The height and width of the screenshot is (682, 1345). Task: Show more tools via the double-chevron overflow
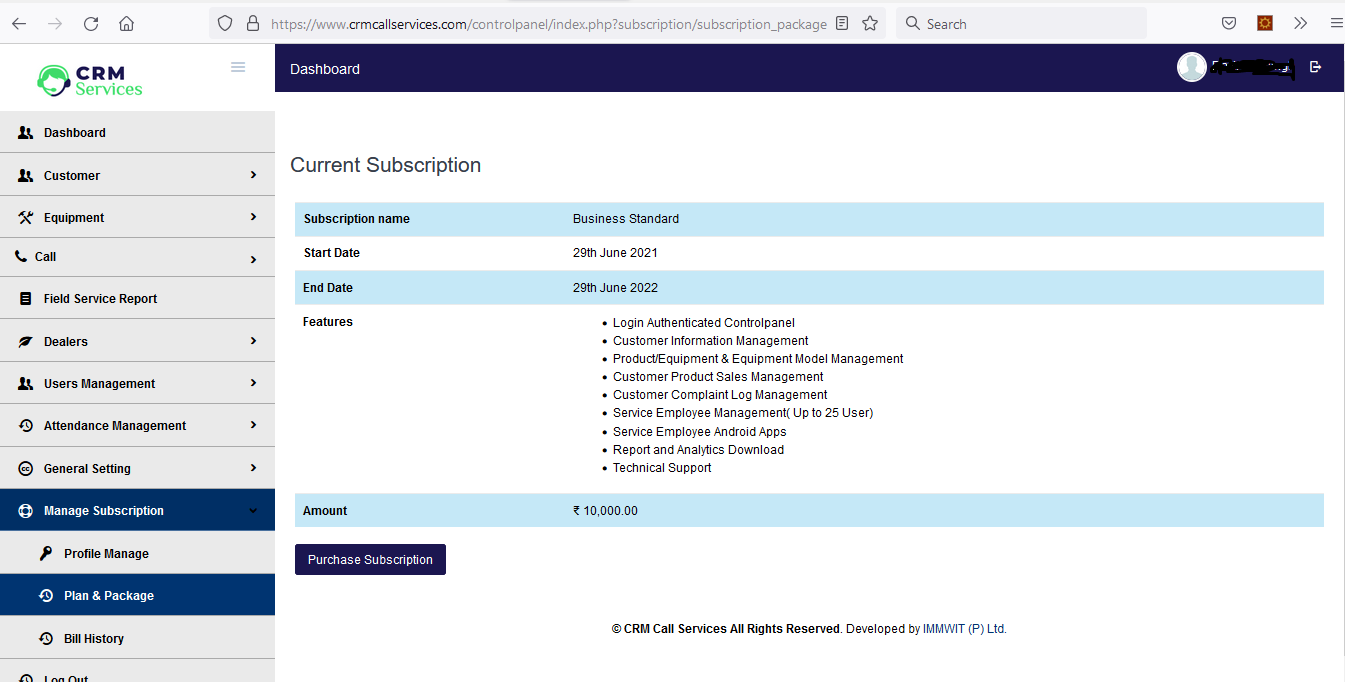pyautogui.click(x=1300, y=23)
